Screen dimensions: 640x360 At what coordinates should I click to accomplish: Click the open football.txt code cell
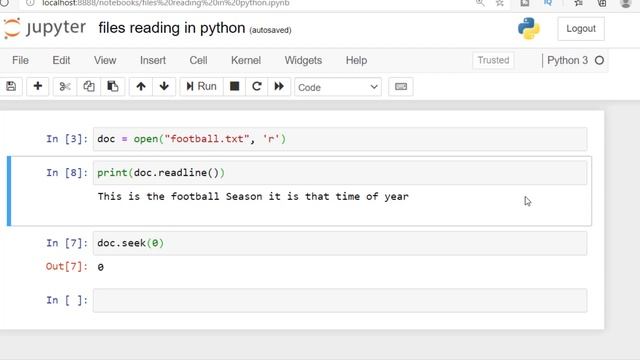[340, 139]
